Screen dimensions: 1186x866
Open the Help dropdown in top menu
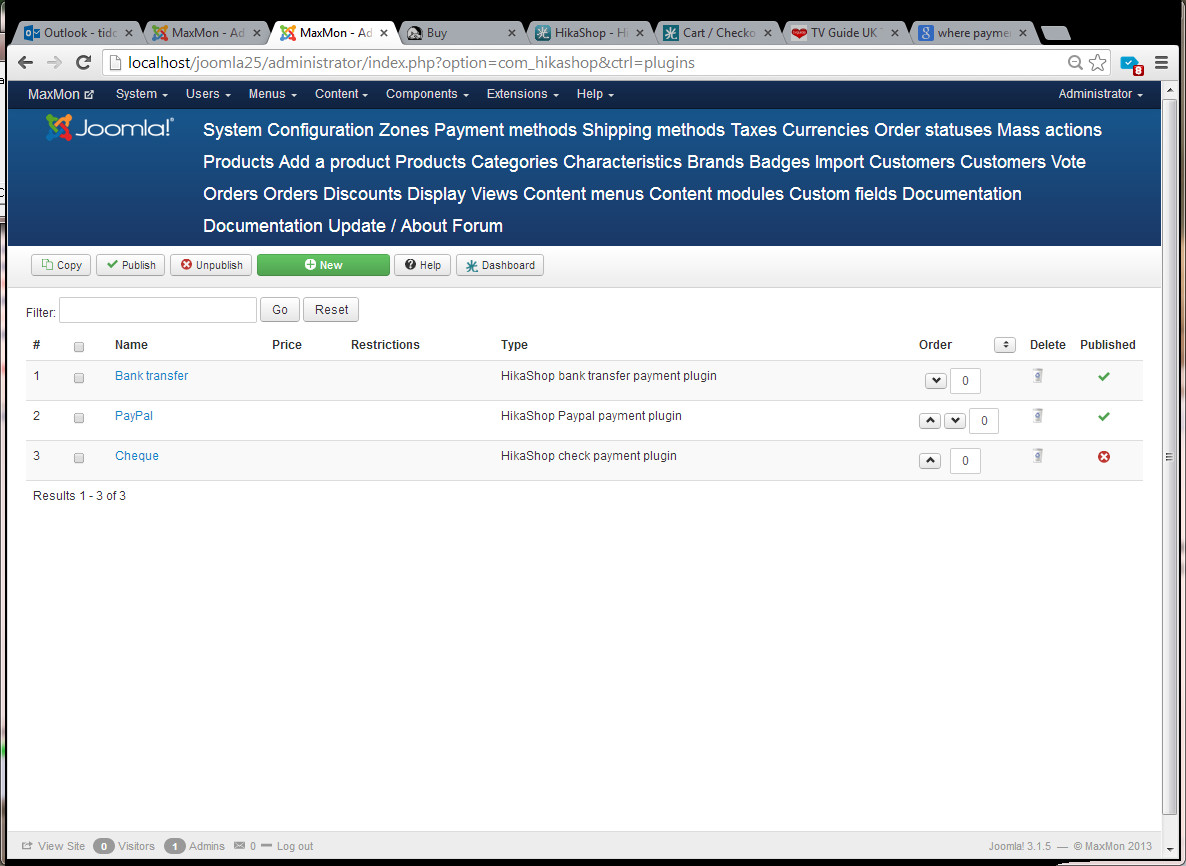pyautogui.click(x=595, y=94)
